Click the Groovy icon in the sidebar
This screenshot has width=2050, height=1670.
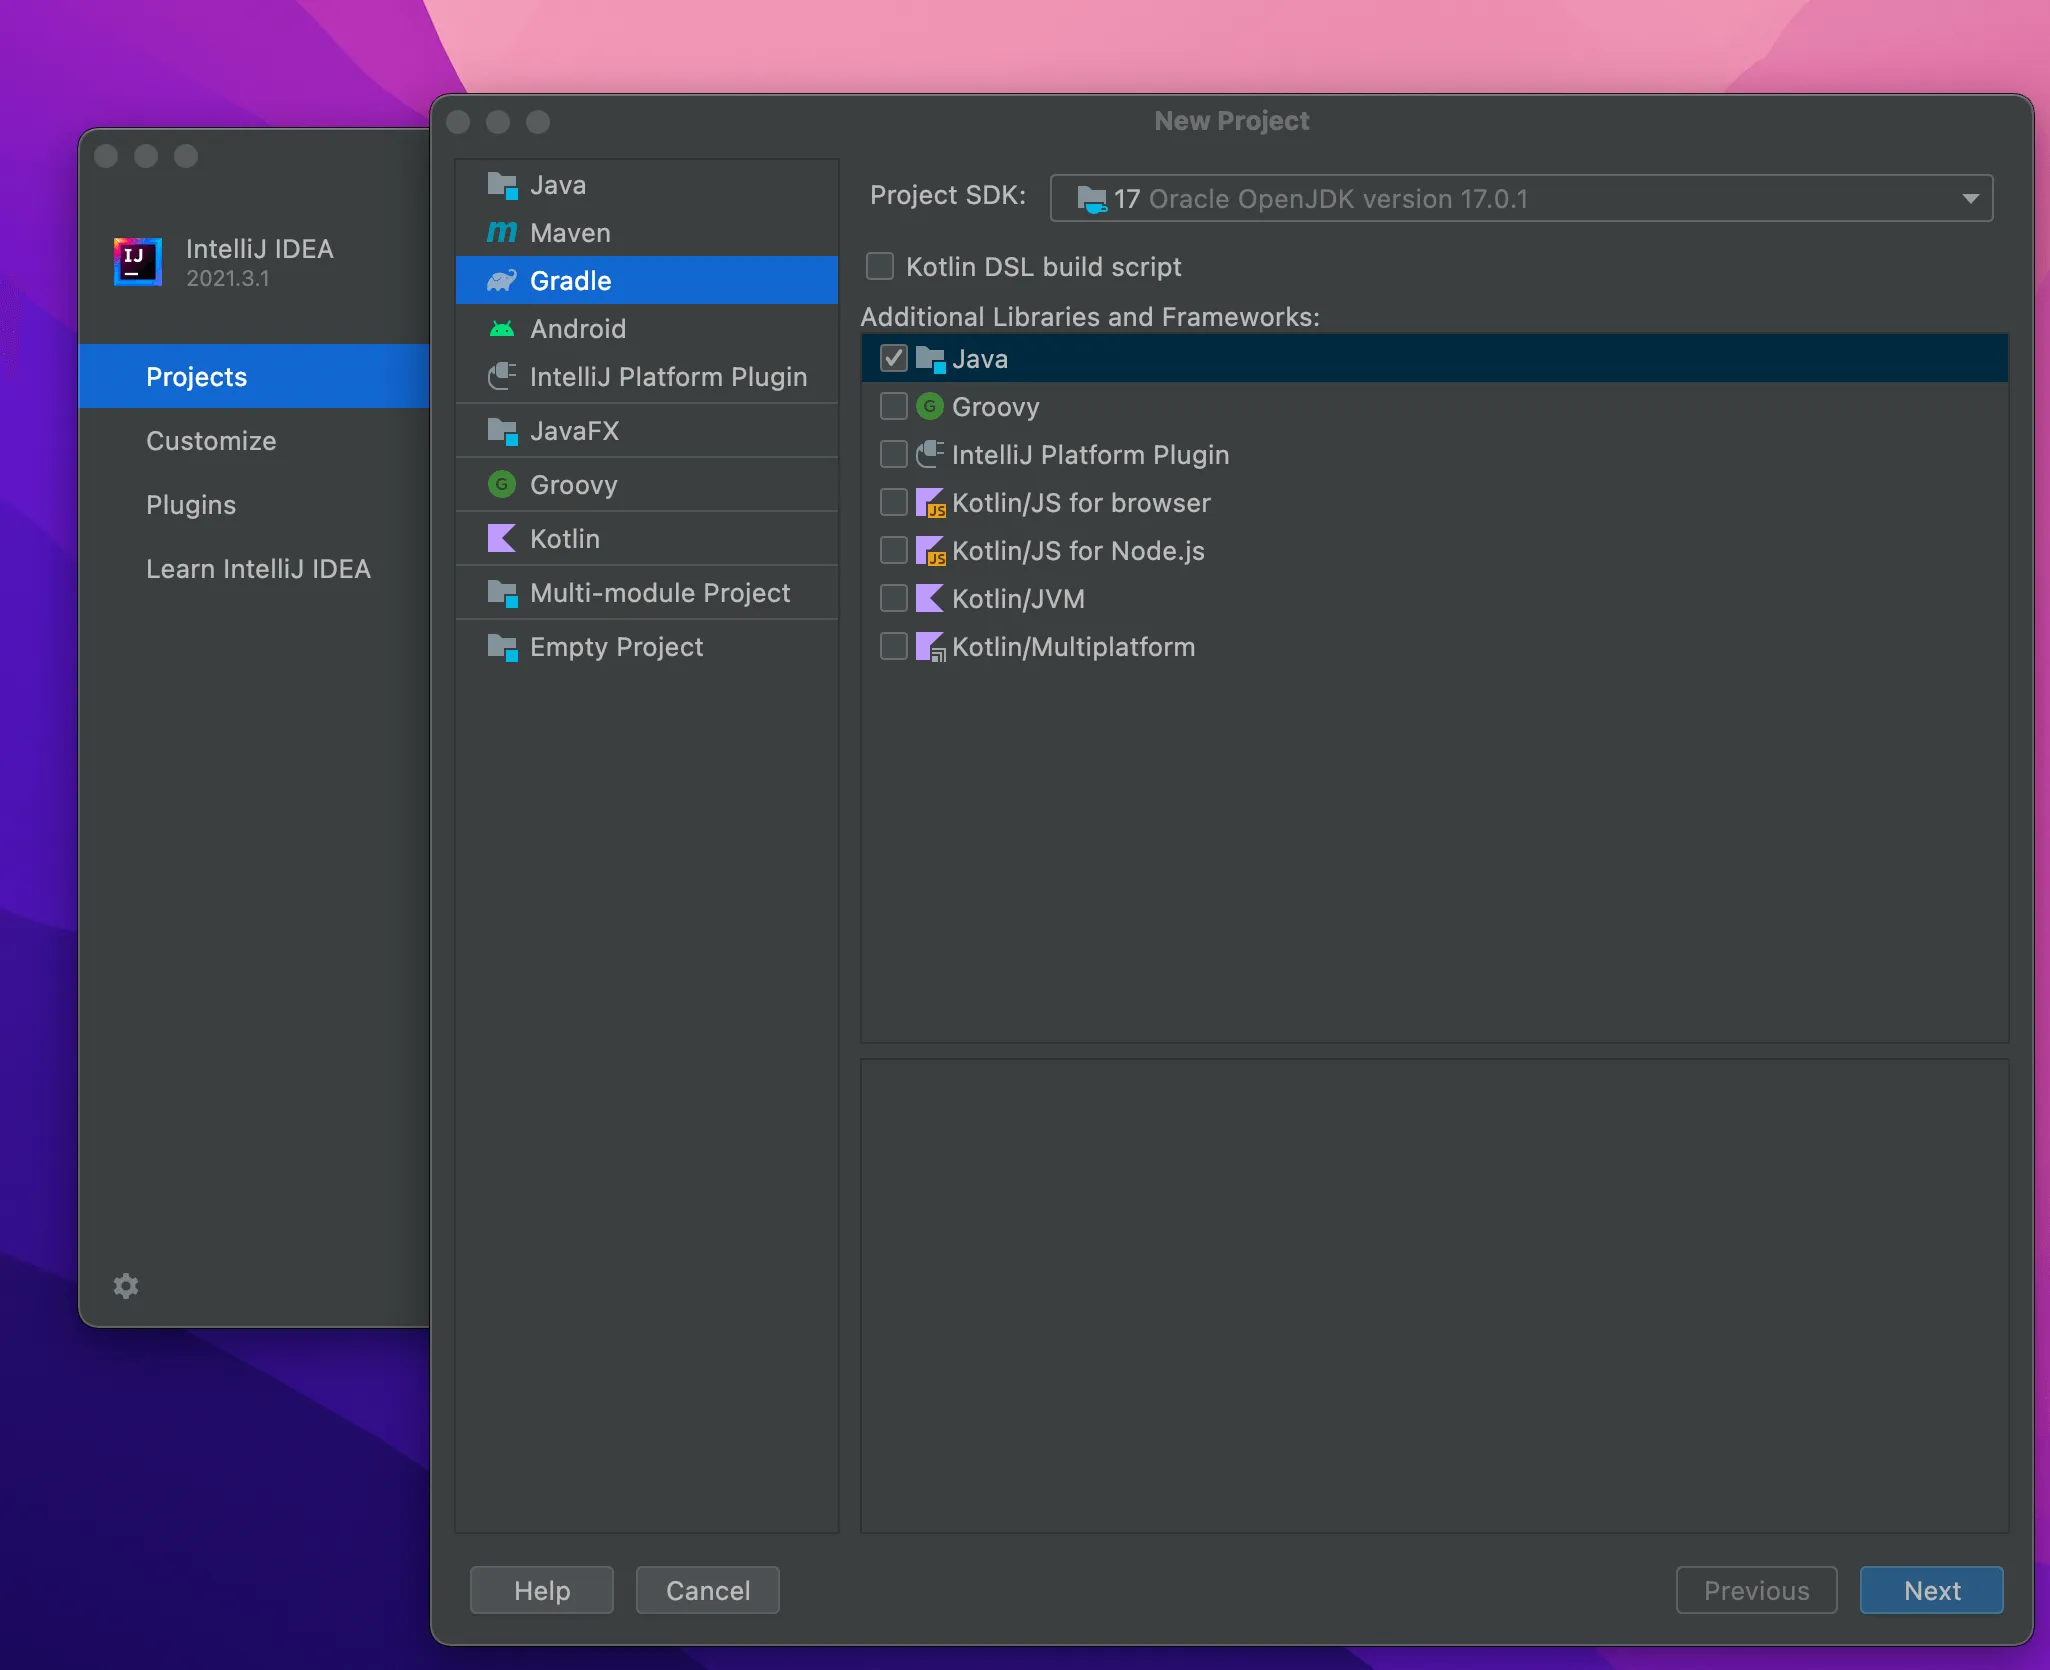click(501, 484)
